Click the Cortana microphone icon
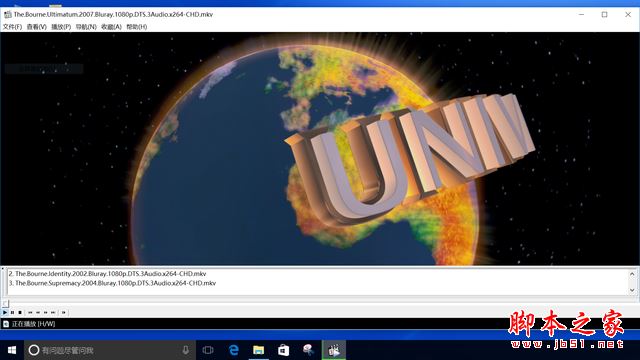The width and height of the screenshot is (640, 360). pos(186,350)
